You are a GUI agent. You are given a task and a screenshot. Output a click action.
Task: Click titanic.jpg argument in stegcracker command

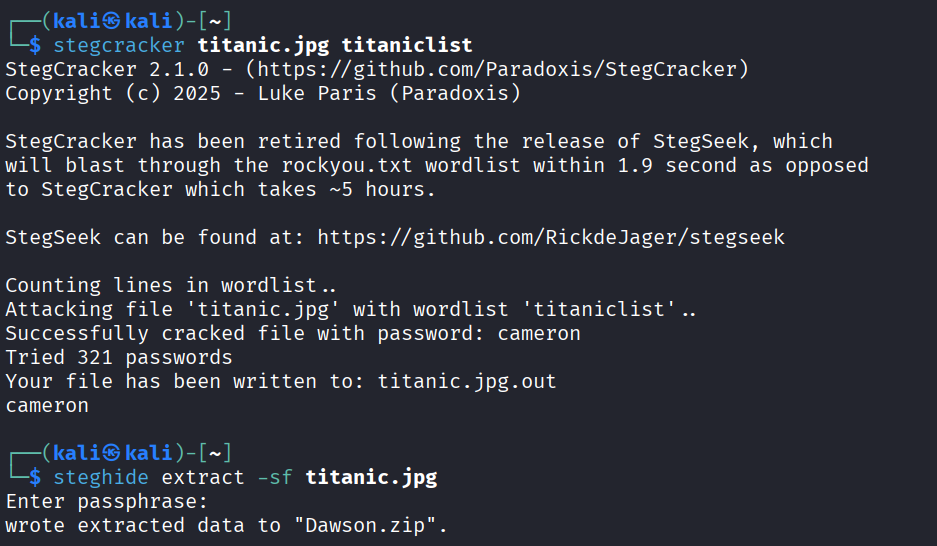[264, 45]
